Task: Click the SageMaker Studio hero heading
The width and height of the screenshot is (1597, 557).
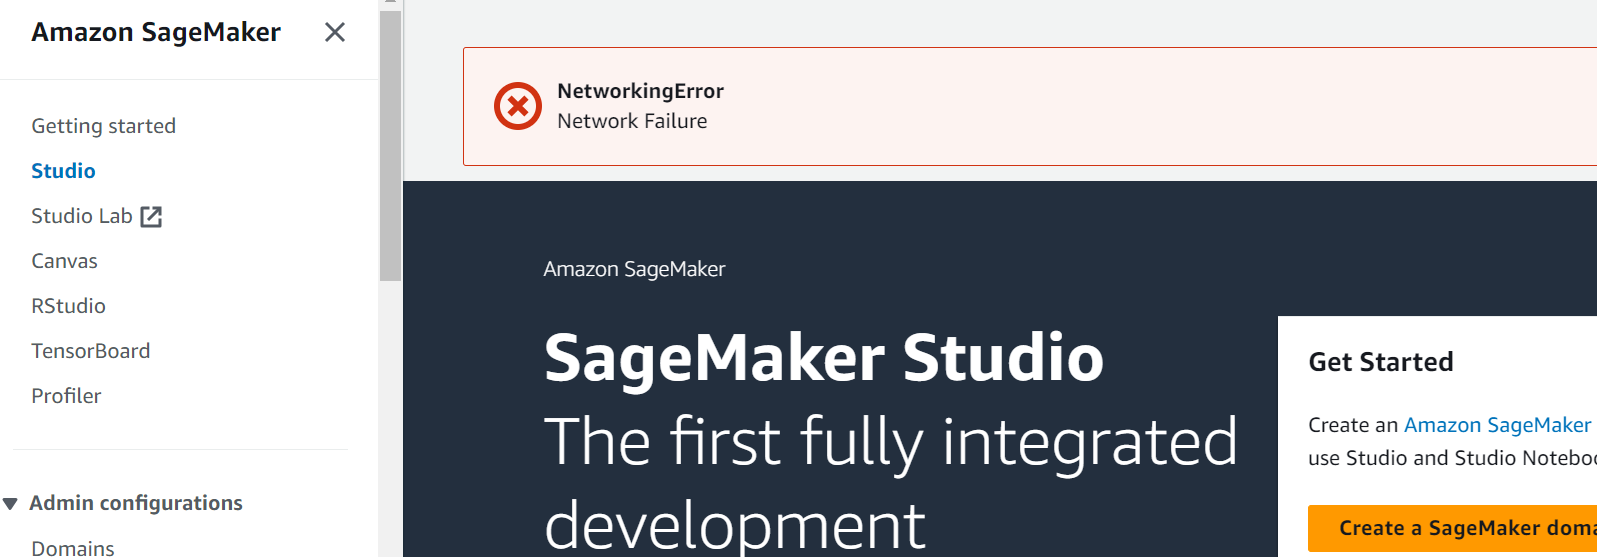Action: click(823, 358)
